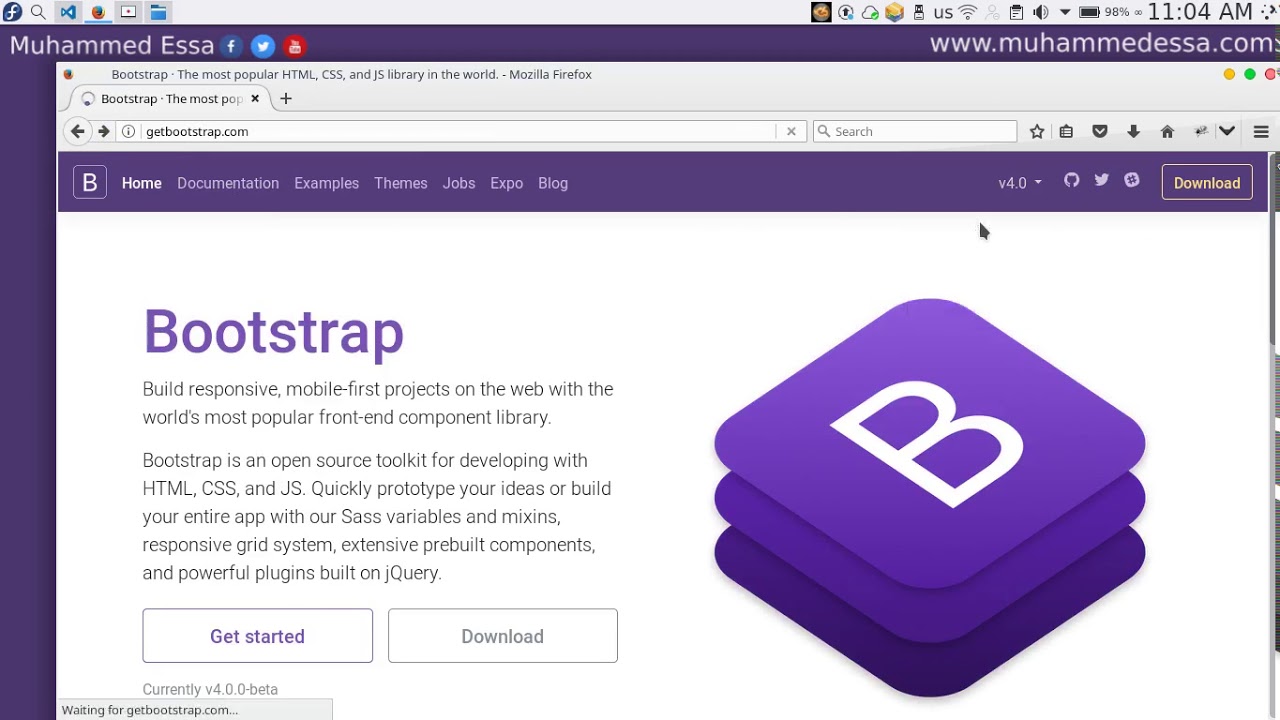Expand hidden system tray items arrow
Image resolution: width=1280 pixels, height=720 pixels.
click(x=1065, y=12)
